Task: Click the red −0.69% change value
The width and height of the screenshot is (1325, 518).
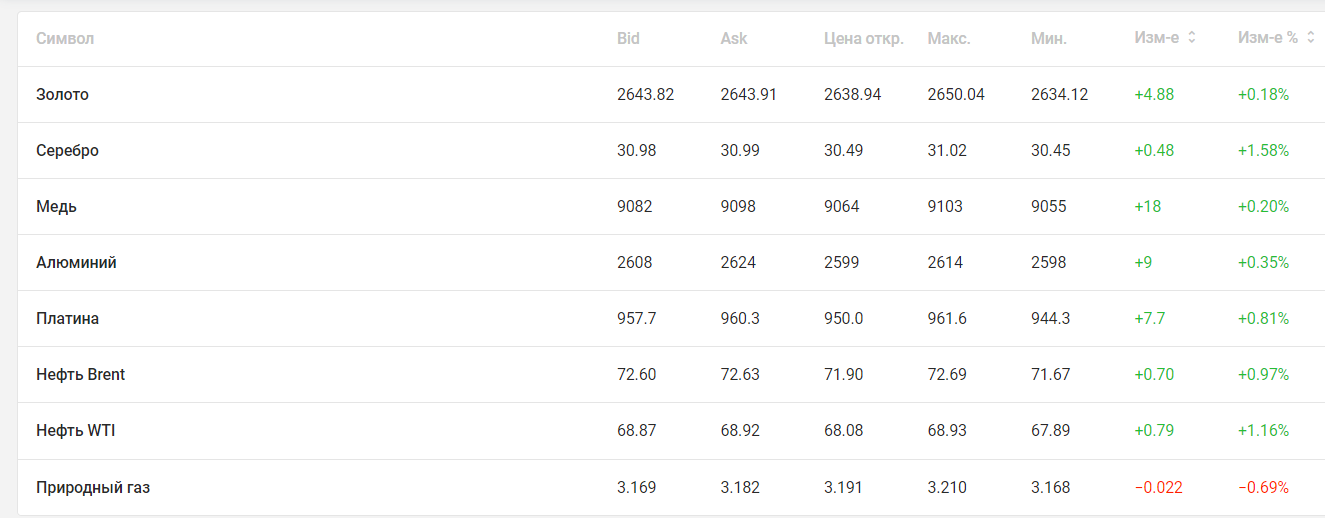Action: (x=1263, y=488)
